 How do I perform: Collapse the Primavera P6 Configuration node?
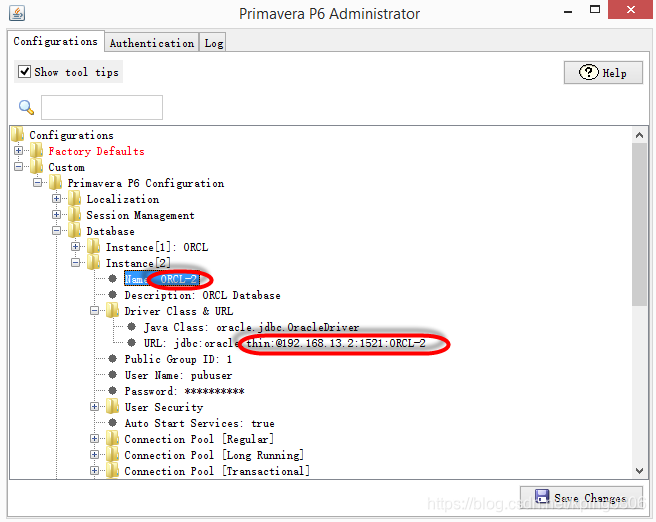(38, 182)
